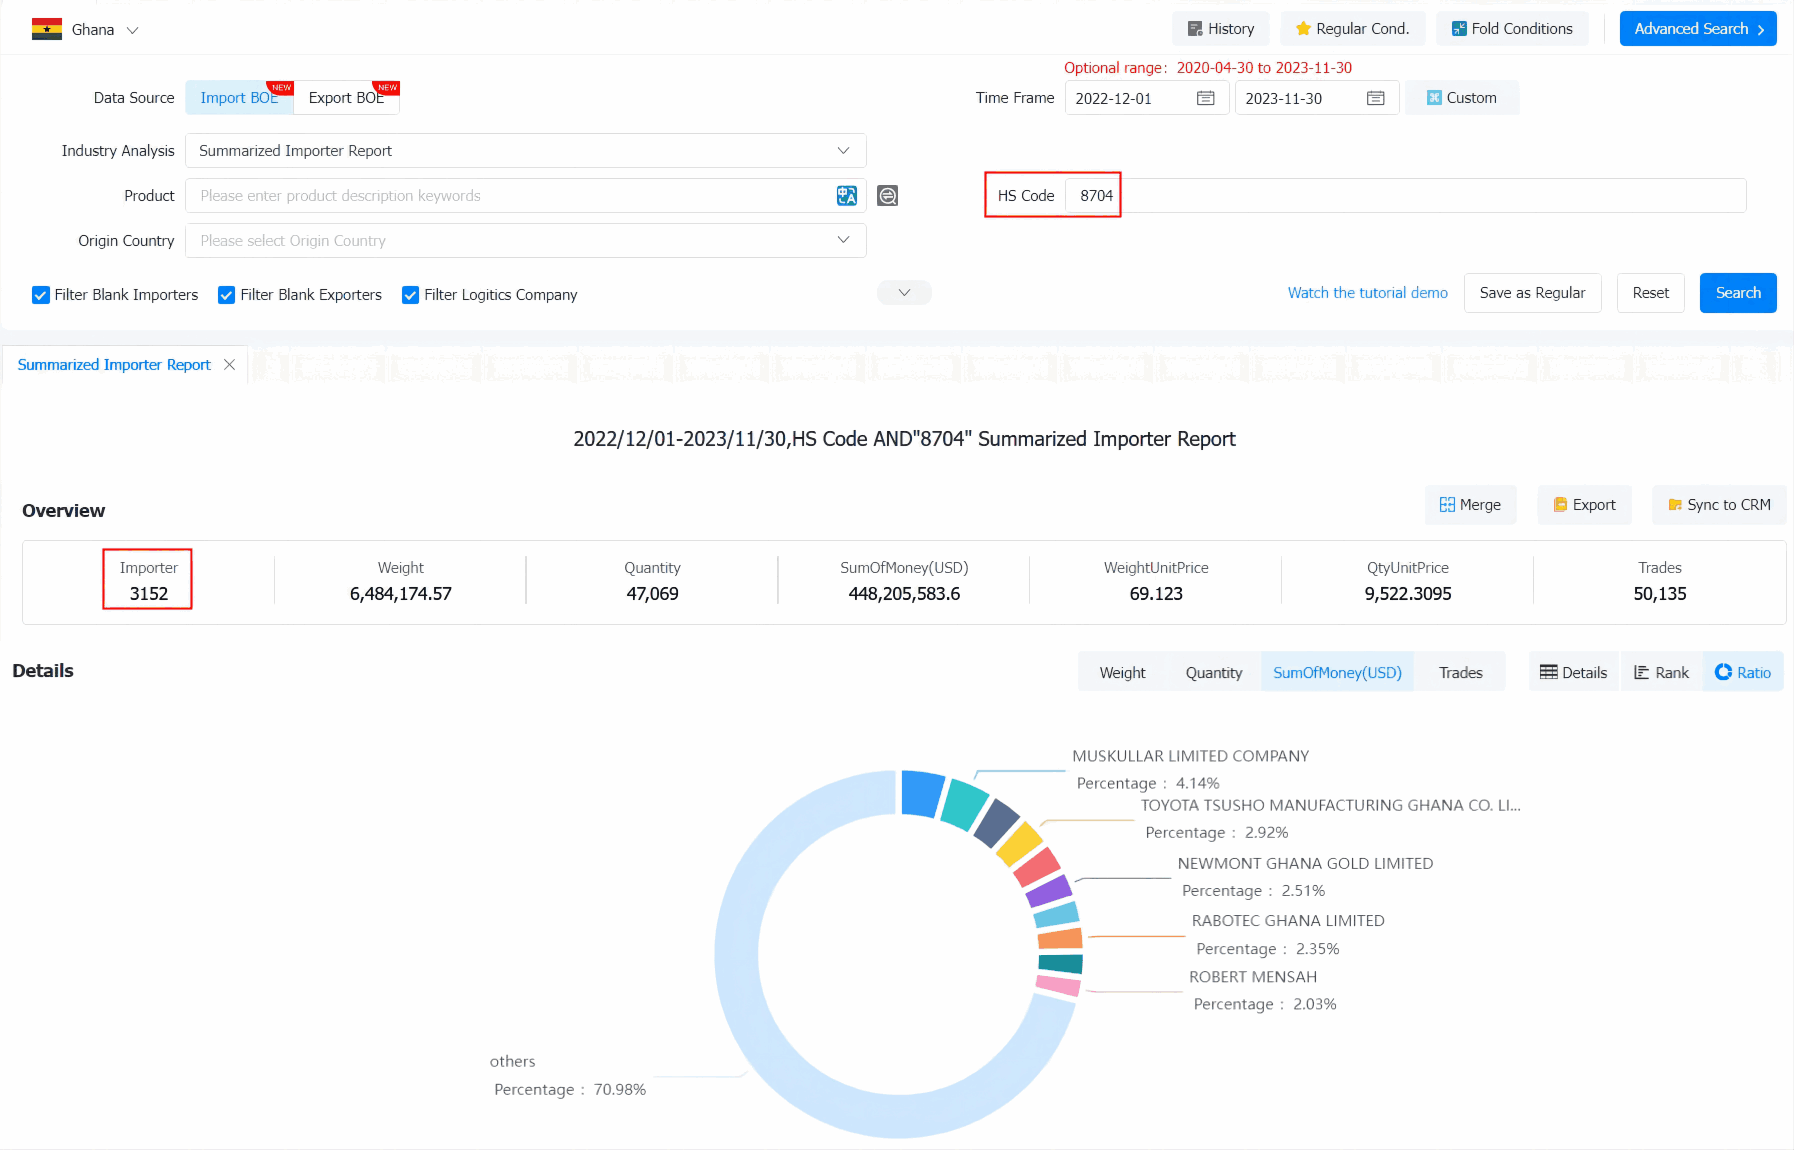Screen dimensions: 1794x1150
Task: Expand the Industry Analysis dropdown
Action: tap(526, 151)
